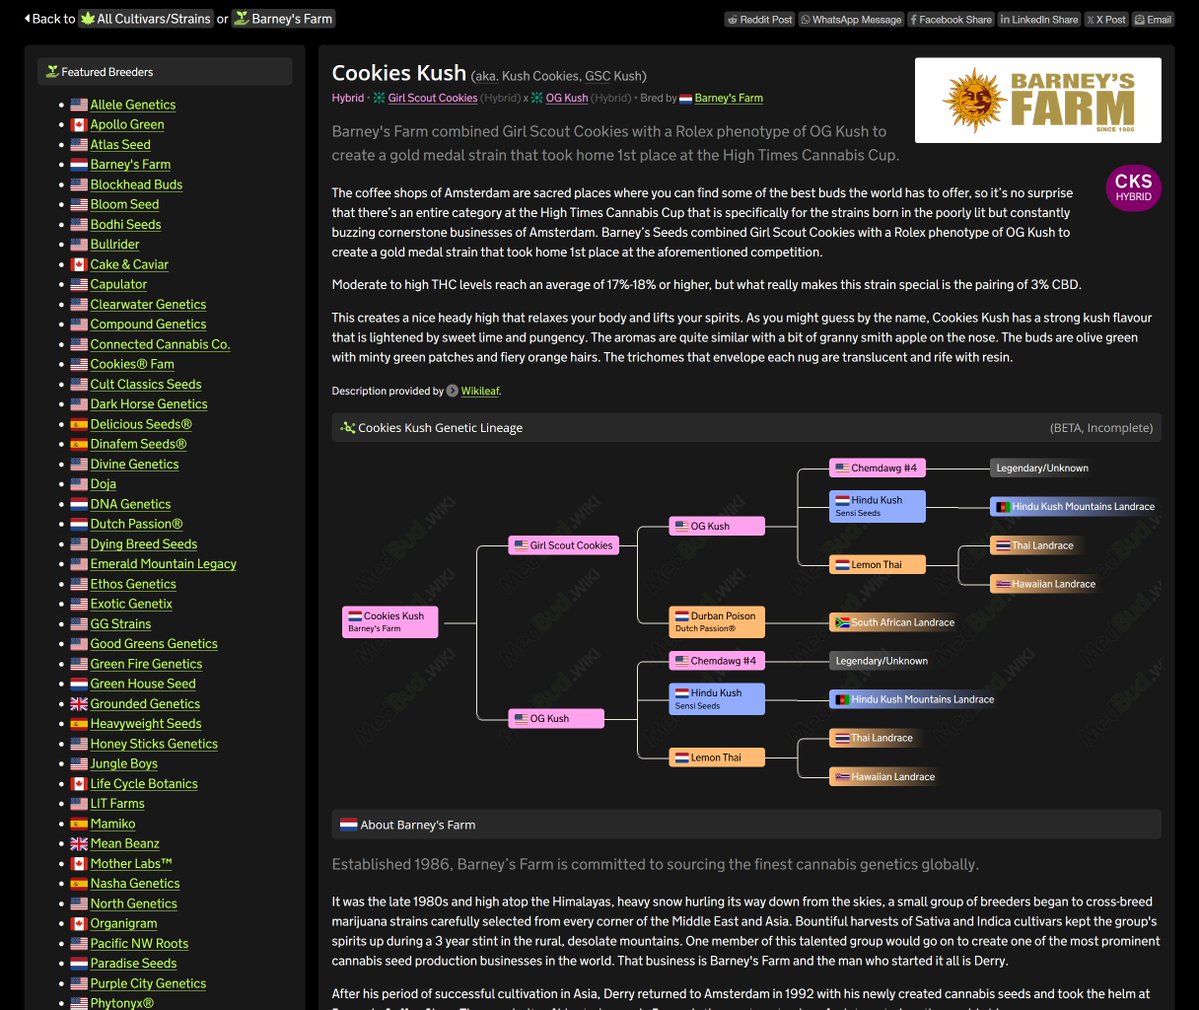The image size is (1199, 1010).
Task: Open DNA Genetics breeder link
Action: [x=131, y=504]
